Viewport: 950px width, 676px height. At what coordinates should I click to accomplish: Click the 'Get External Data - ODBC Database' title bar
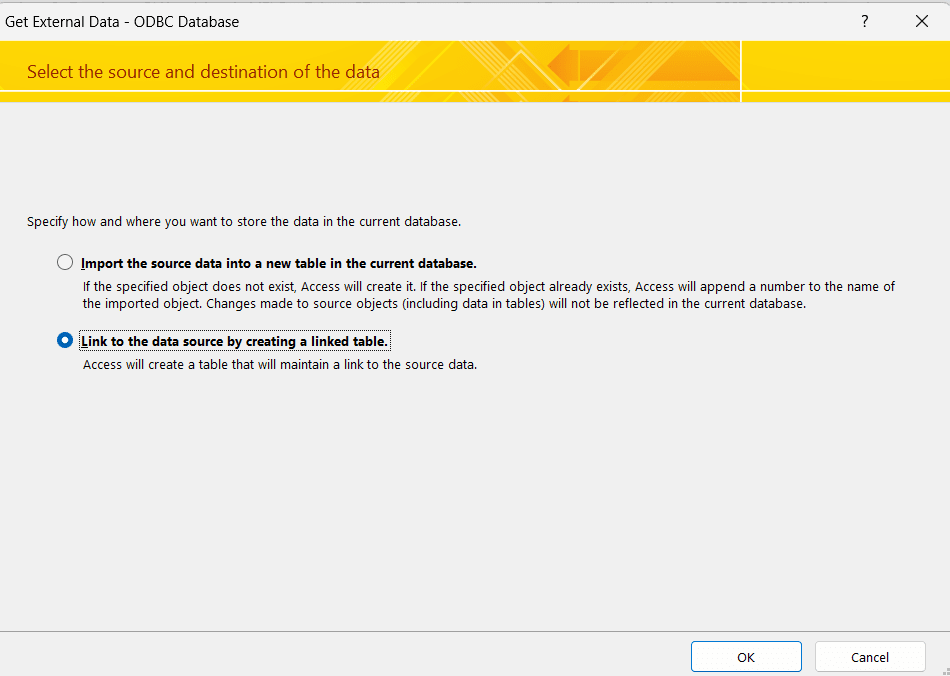[x=122, y=21]
